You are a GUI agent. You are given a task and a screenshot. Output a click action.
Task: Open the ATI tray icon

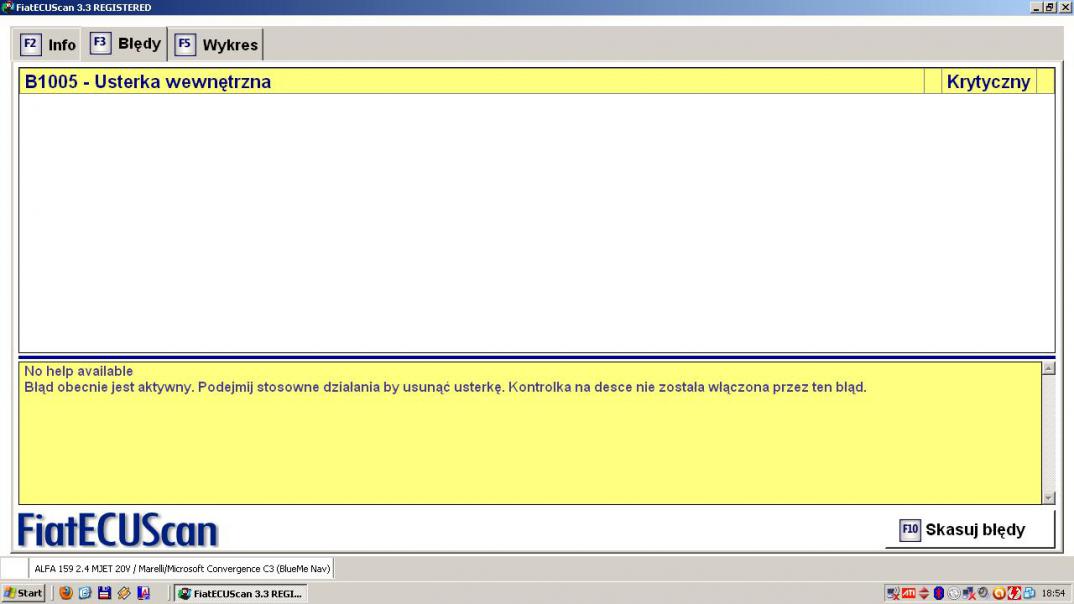tap(909, 594)
